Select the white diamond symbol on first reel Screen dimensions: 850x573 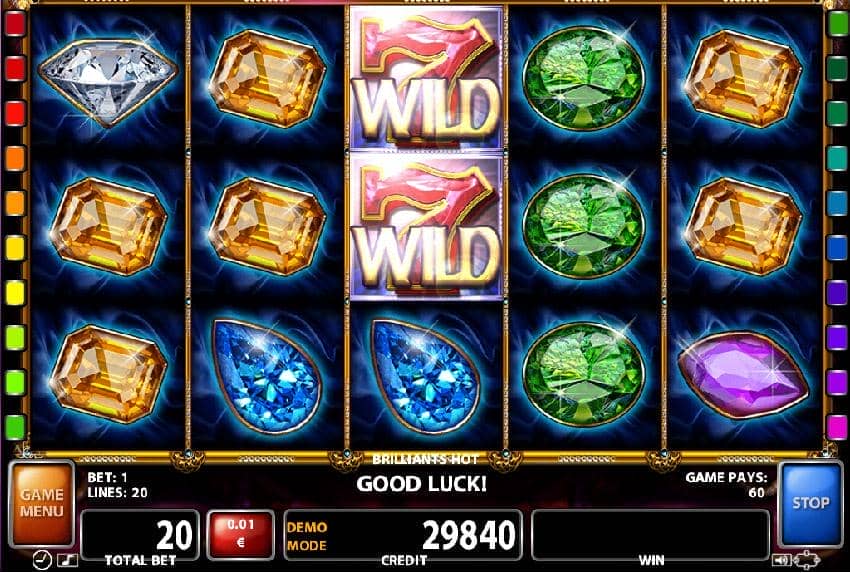pos(108,82)
